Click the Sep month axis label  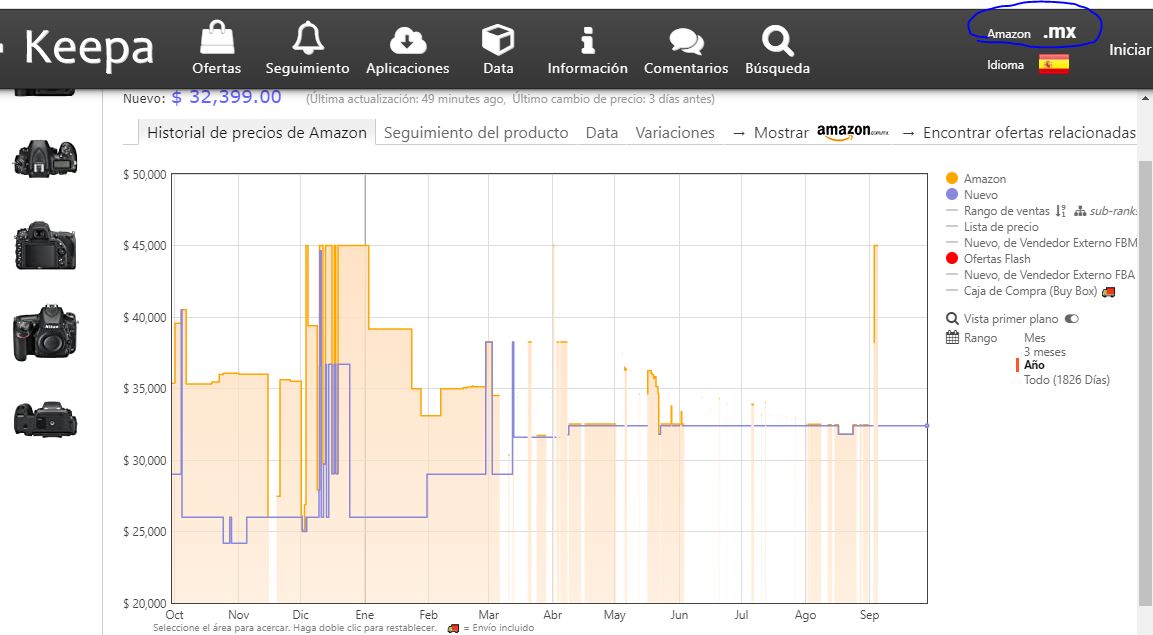869,614
